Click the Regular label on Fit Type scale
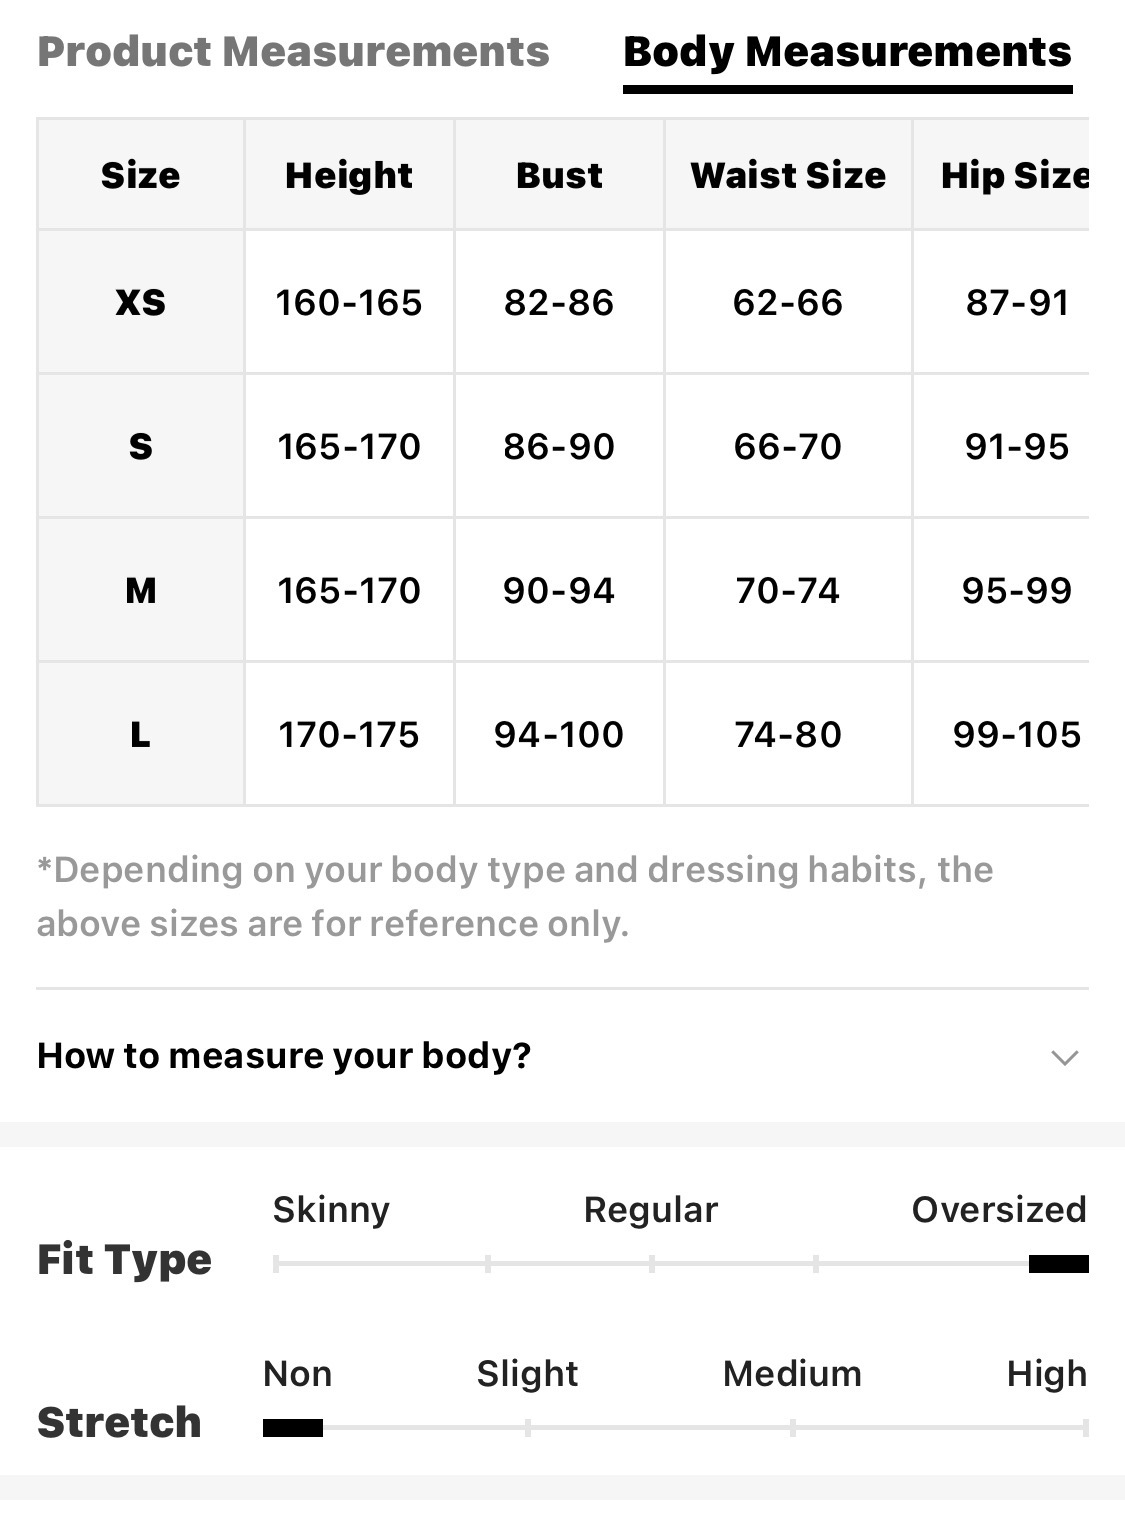The width and height of the screenshot is (1125, 1525). pyautogui.click(x=651, y=1210)
